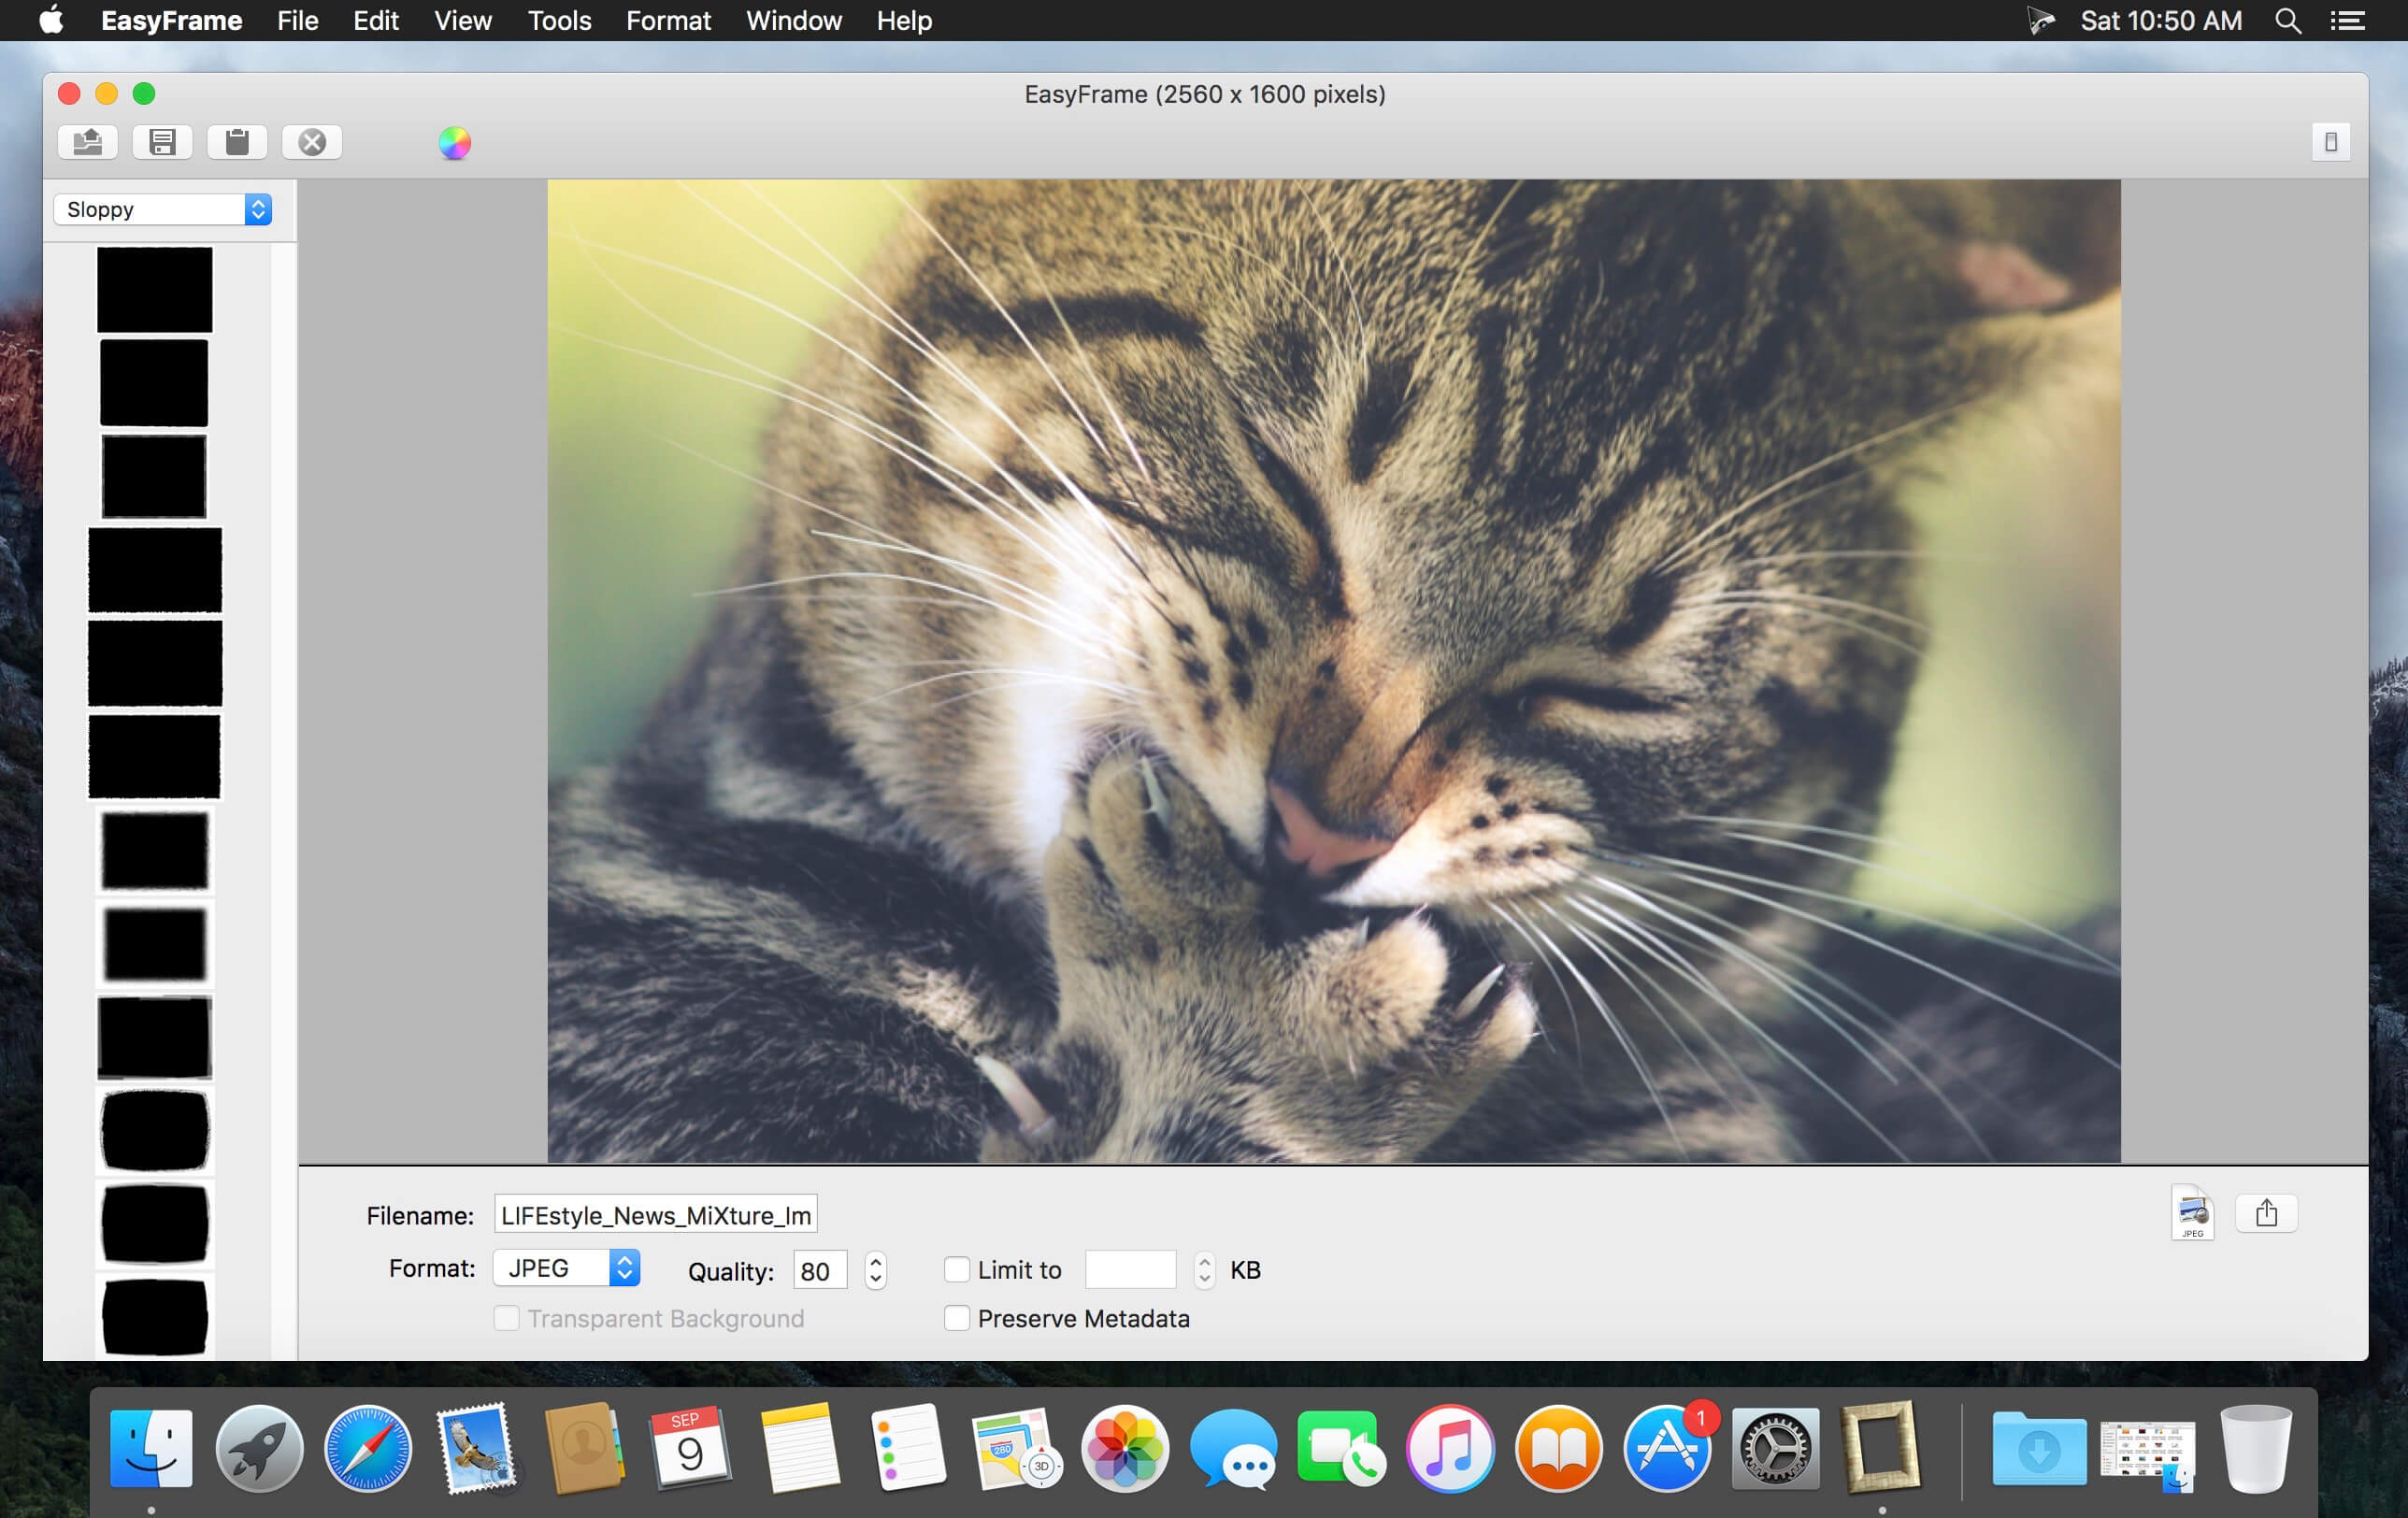Open Finder from the Dock

click(x=151, y=1447)
